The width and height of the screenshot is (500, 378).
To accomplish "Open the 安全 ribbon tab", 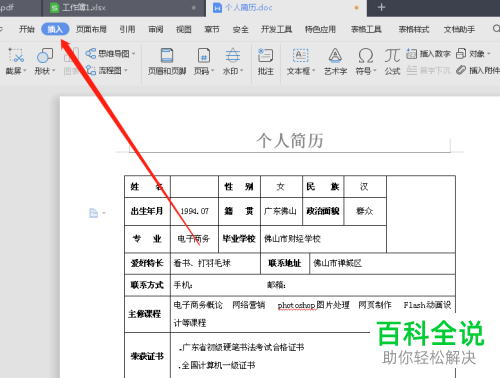I will click(x=240, y=29).
